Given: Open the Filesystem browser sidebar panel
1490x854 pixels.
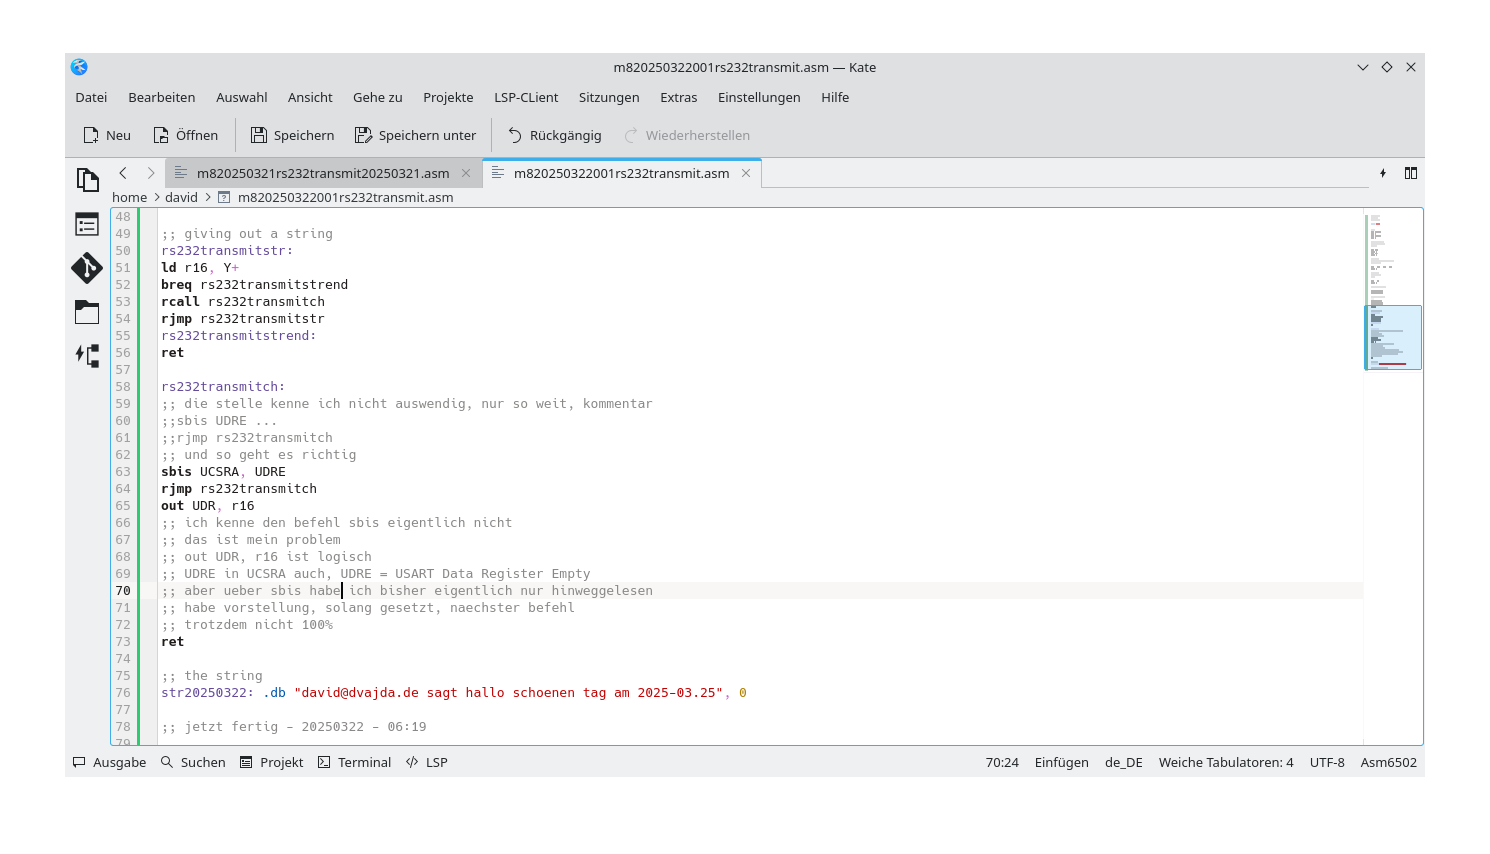Looking at the screenshot, I should (87, 311).
